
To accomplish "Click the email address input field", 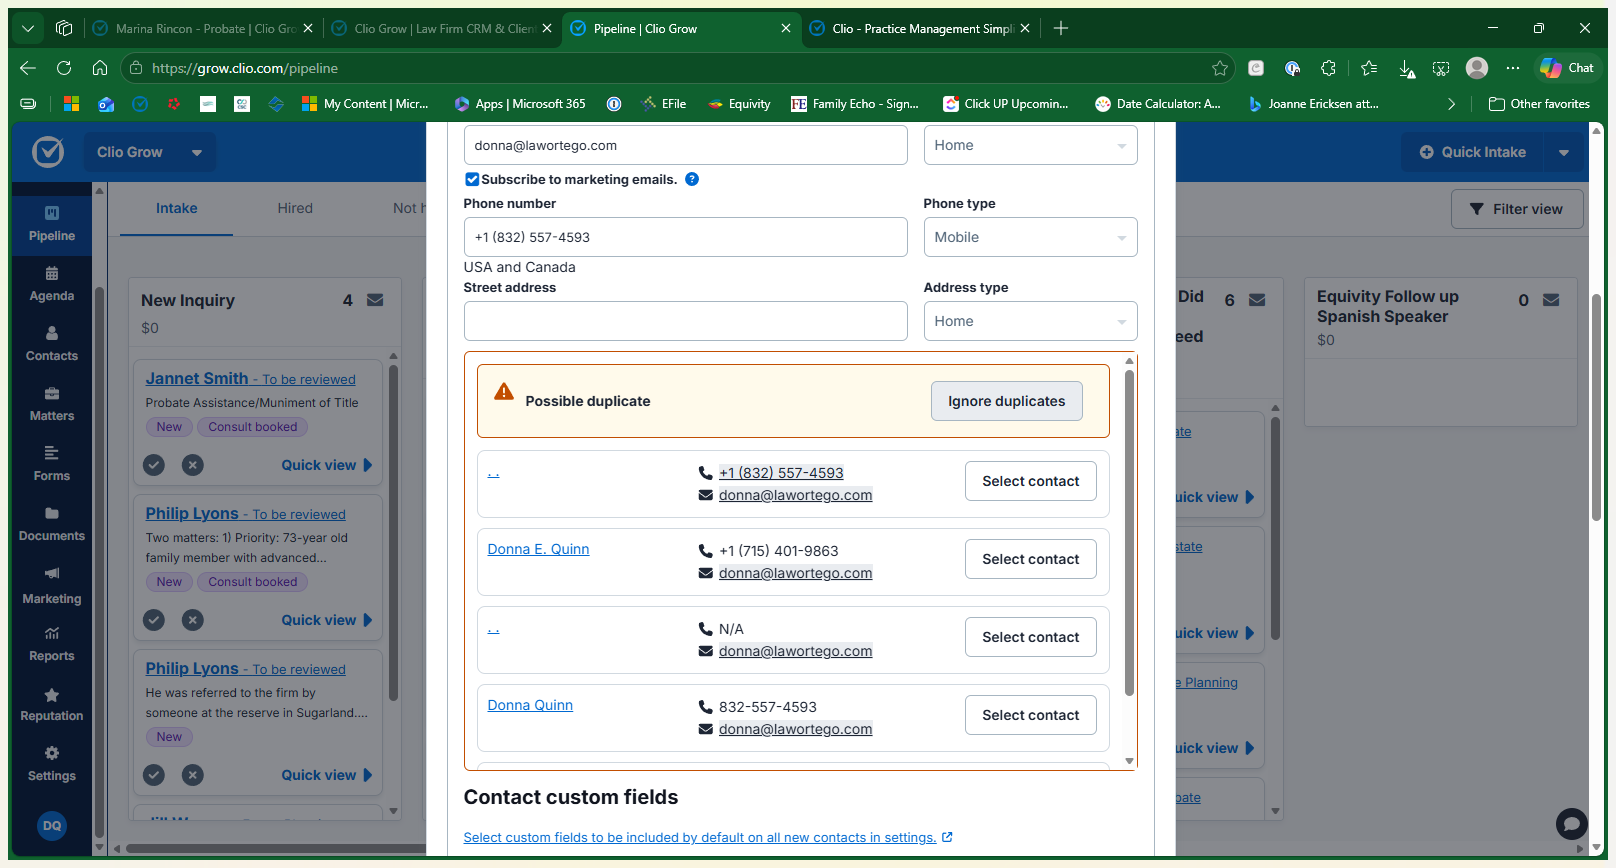I will [685, 145].
